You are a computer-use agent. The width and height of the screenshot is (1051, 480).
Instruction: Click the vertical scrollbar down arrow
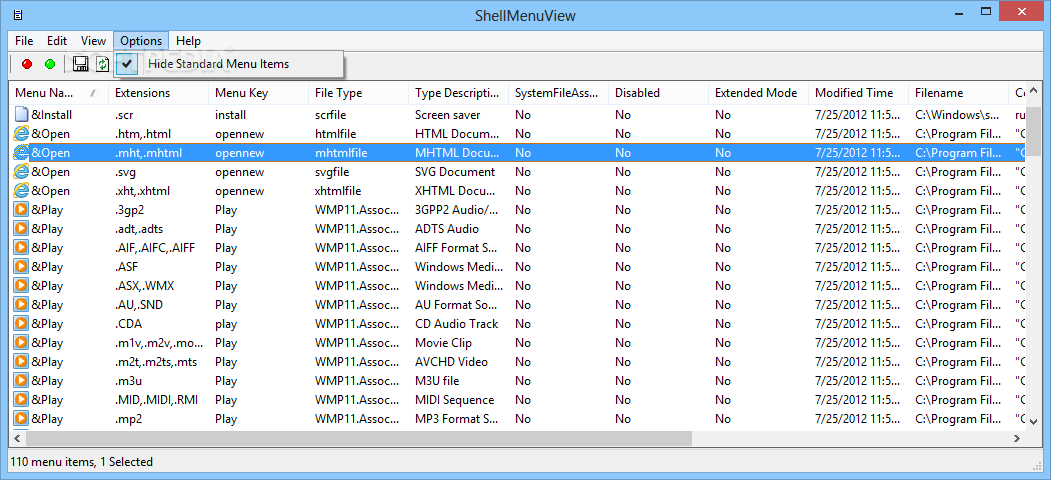tap(1034, 422)
